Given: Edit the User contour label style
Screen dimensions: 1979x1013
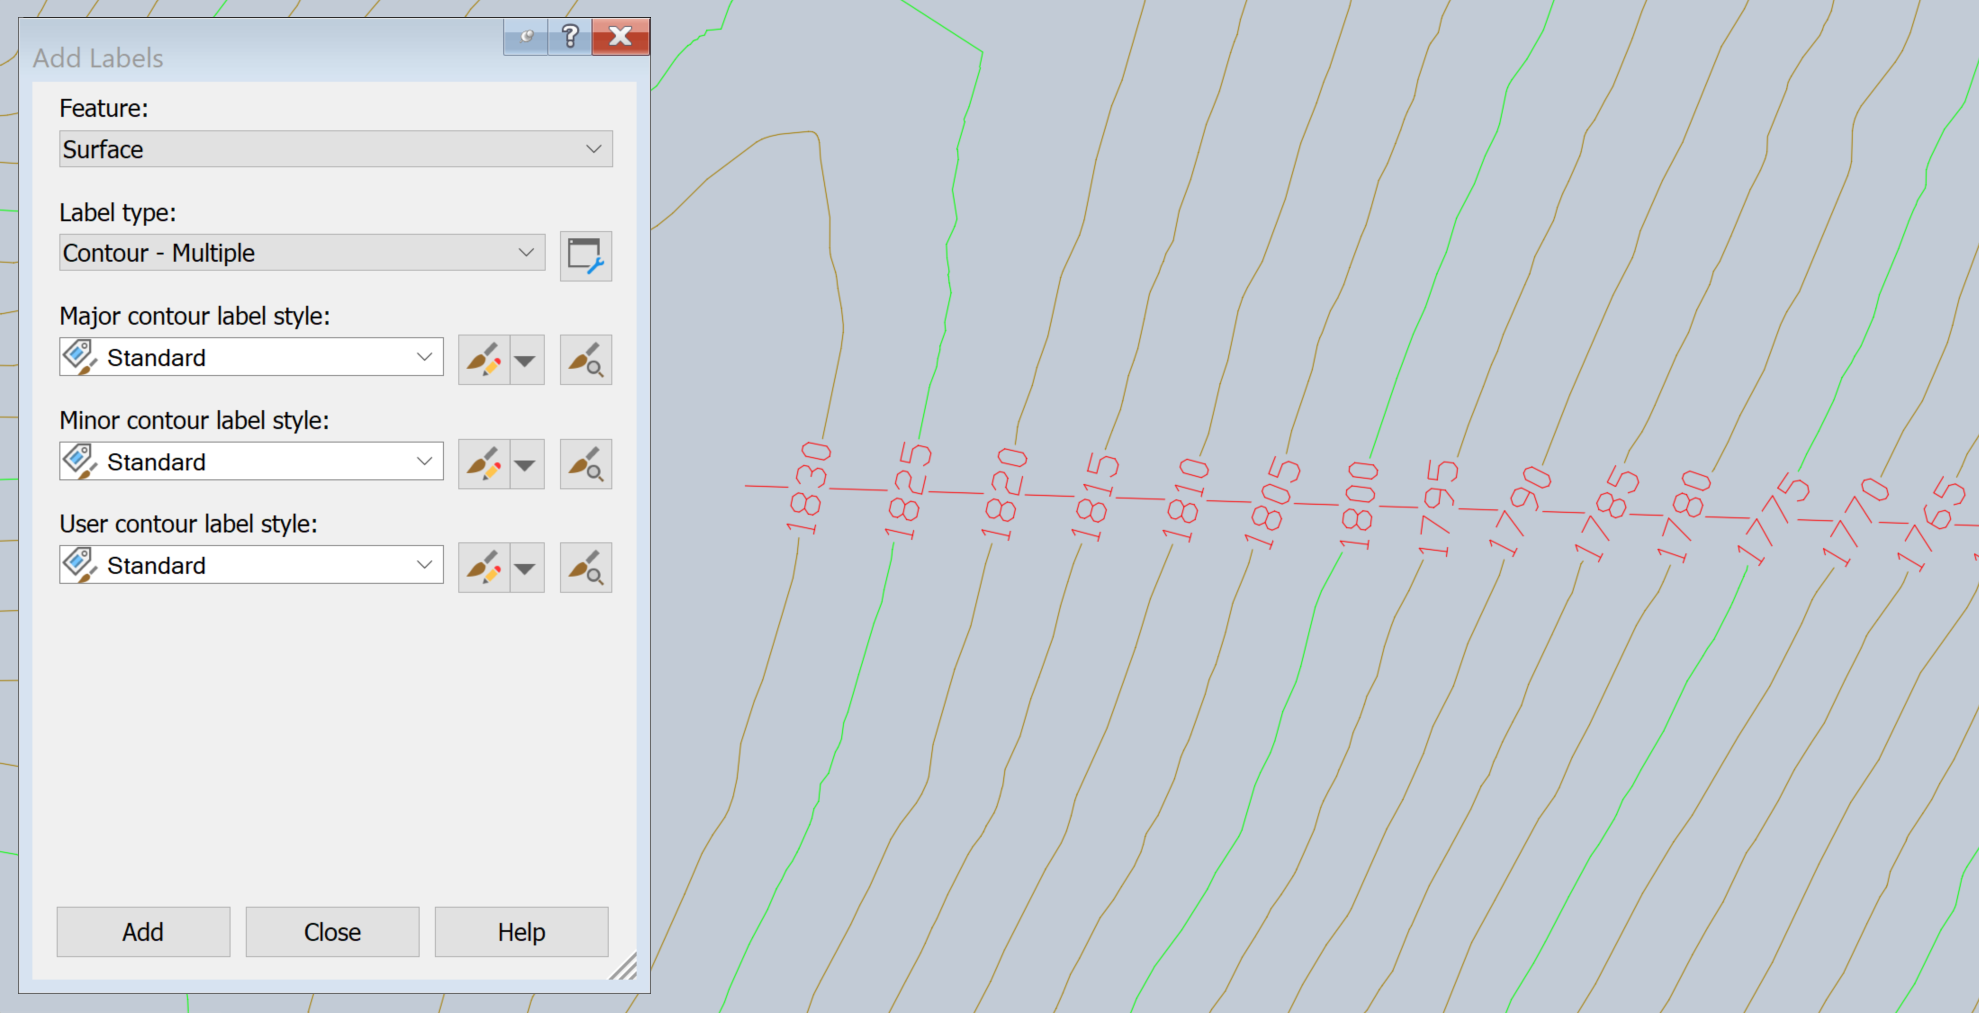Looking at the screenshot, I should tap(483, 566).
